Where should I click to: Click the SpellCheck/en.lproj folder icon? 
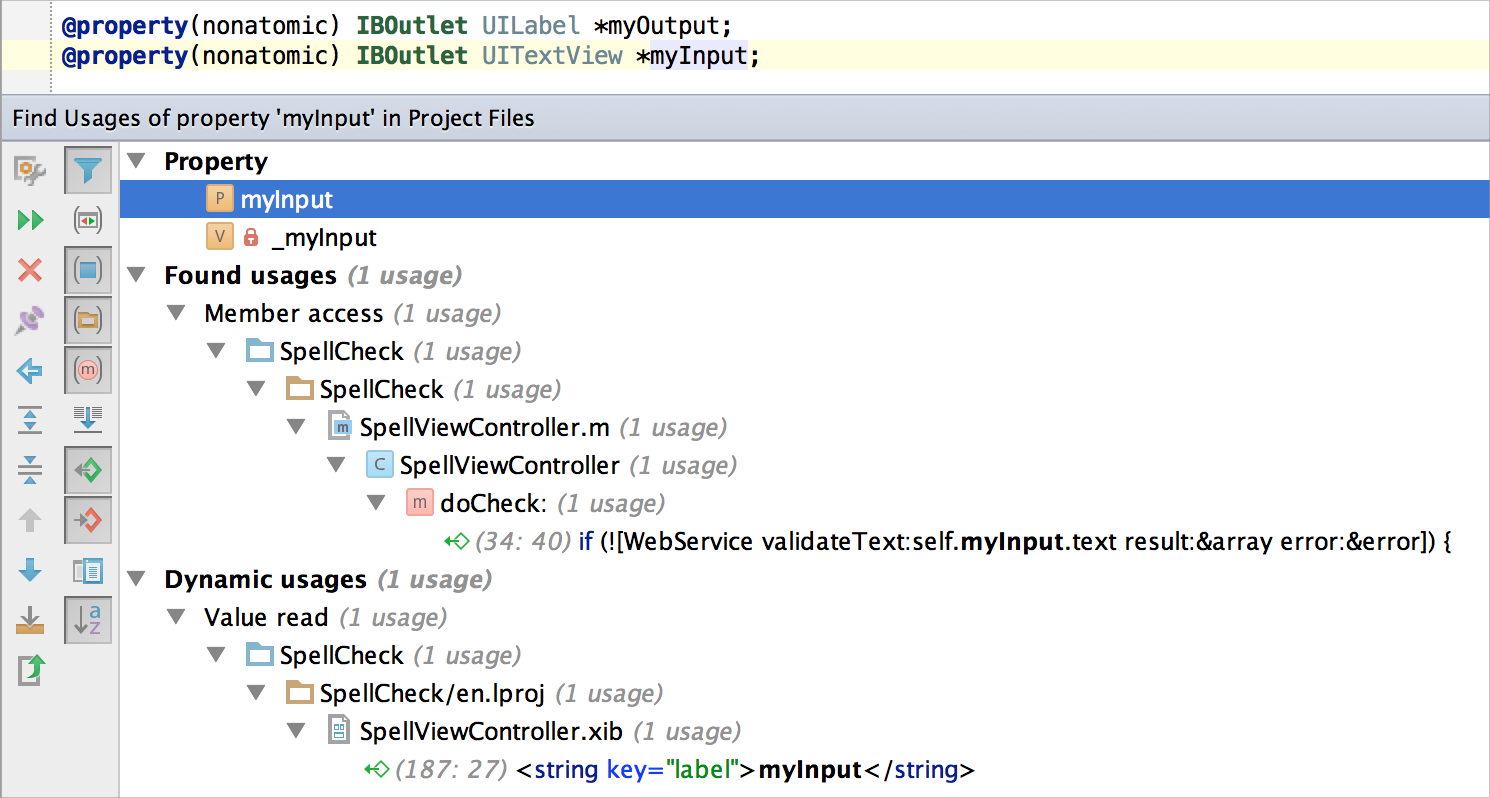pyautogui.click(x=300, y=693)
